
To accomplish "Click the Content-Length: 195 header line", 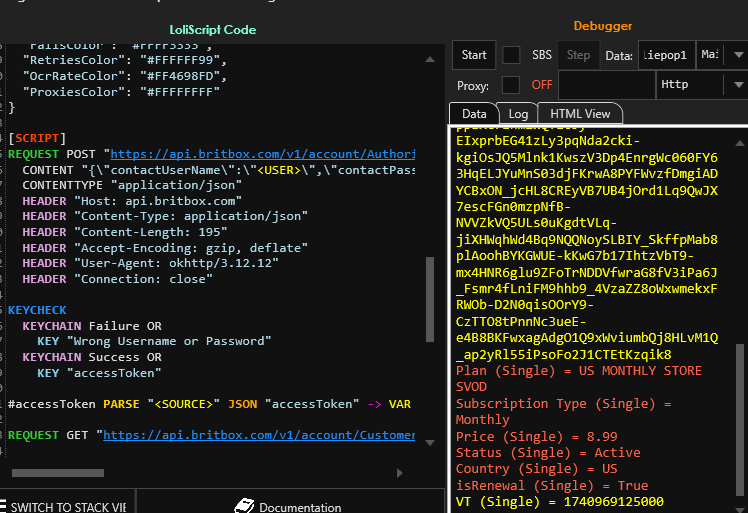I will tap(125, 232).
